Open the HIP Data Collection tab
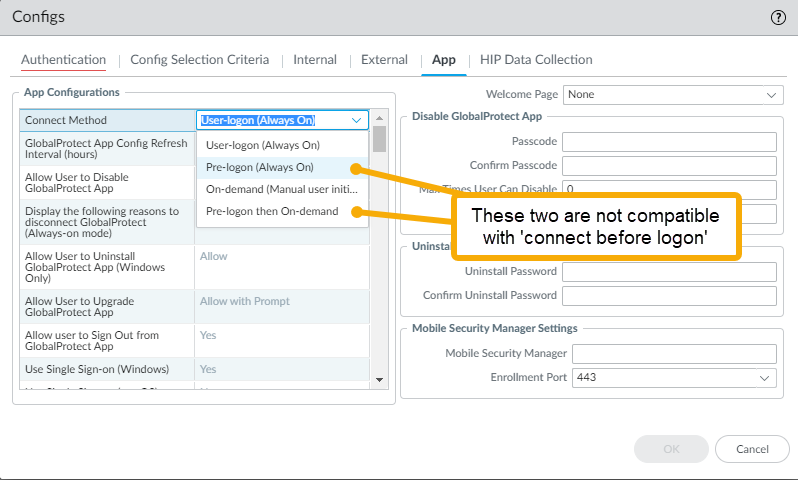 tap(536, 60)
